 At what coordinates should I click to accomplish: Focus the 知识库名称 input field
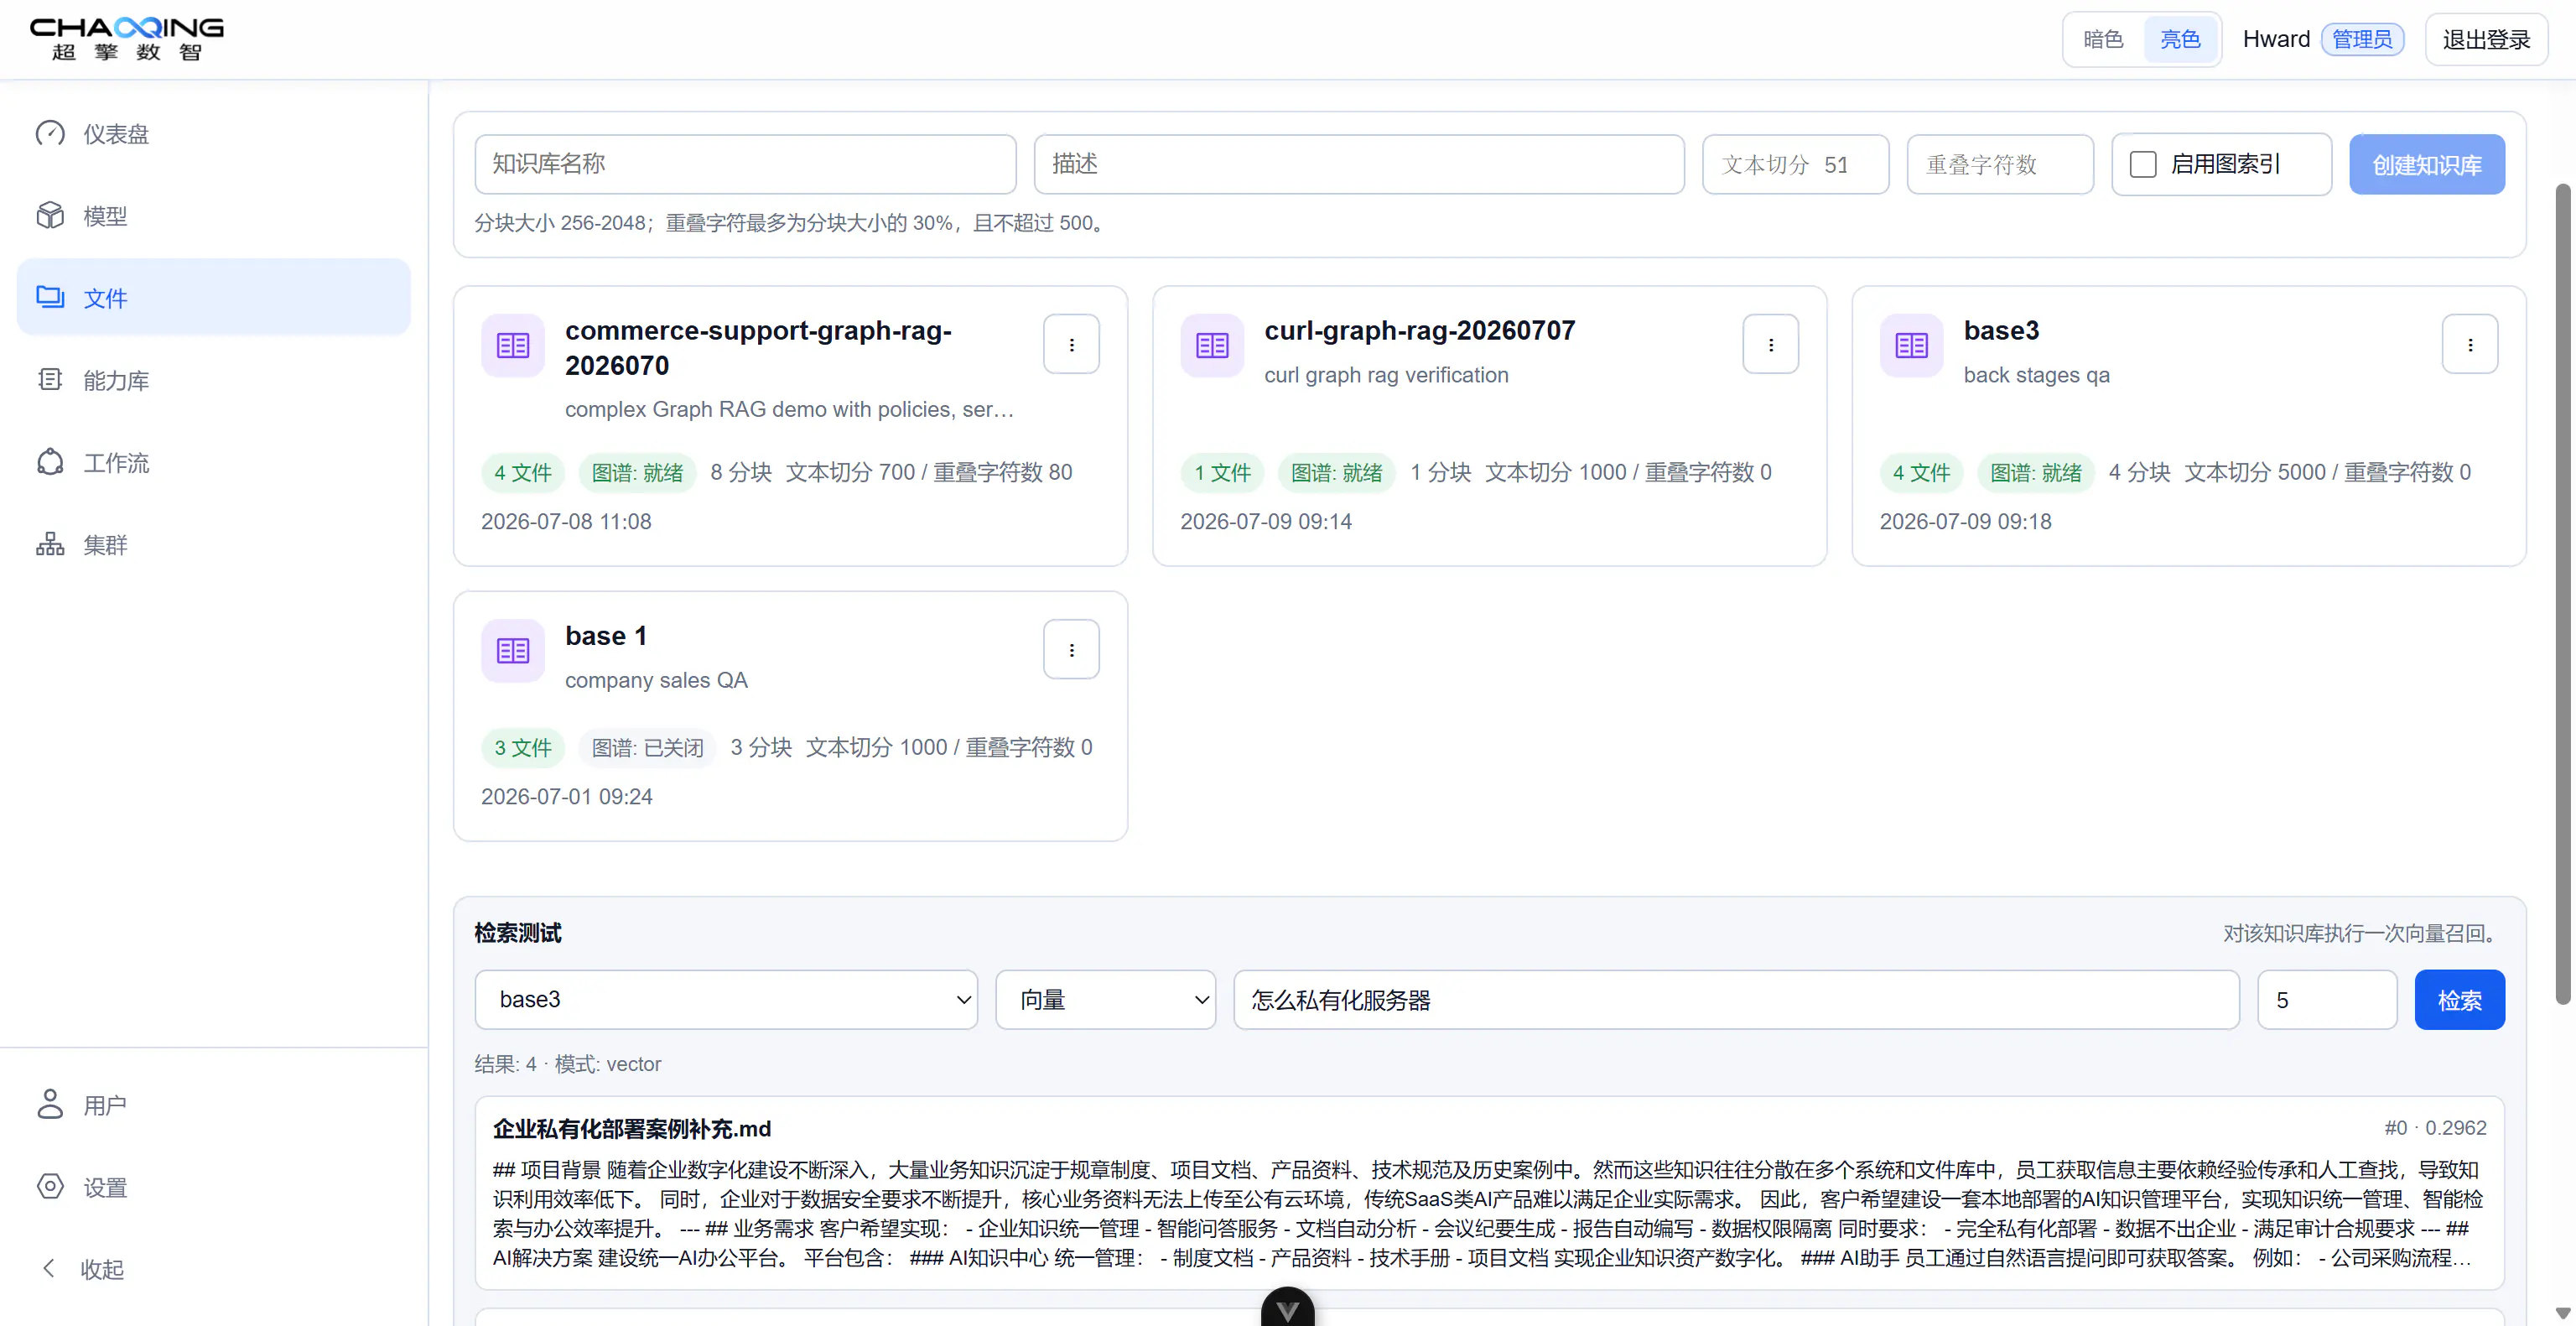click(x=745, y=164)
